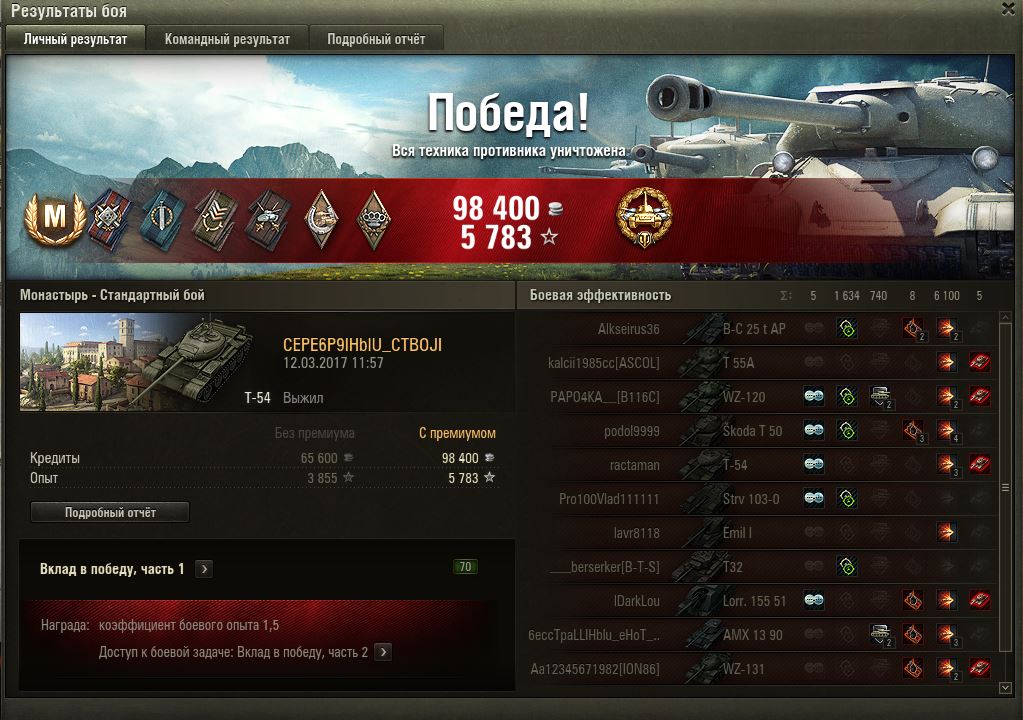This screenshot has width=1023, height=720.
Task: Click the sword and shield ribbon medal
Action: [162, 220]
